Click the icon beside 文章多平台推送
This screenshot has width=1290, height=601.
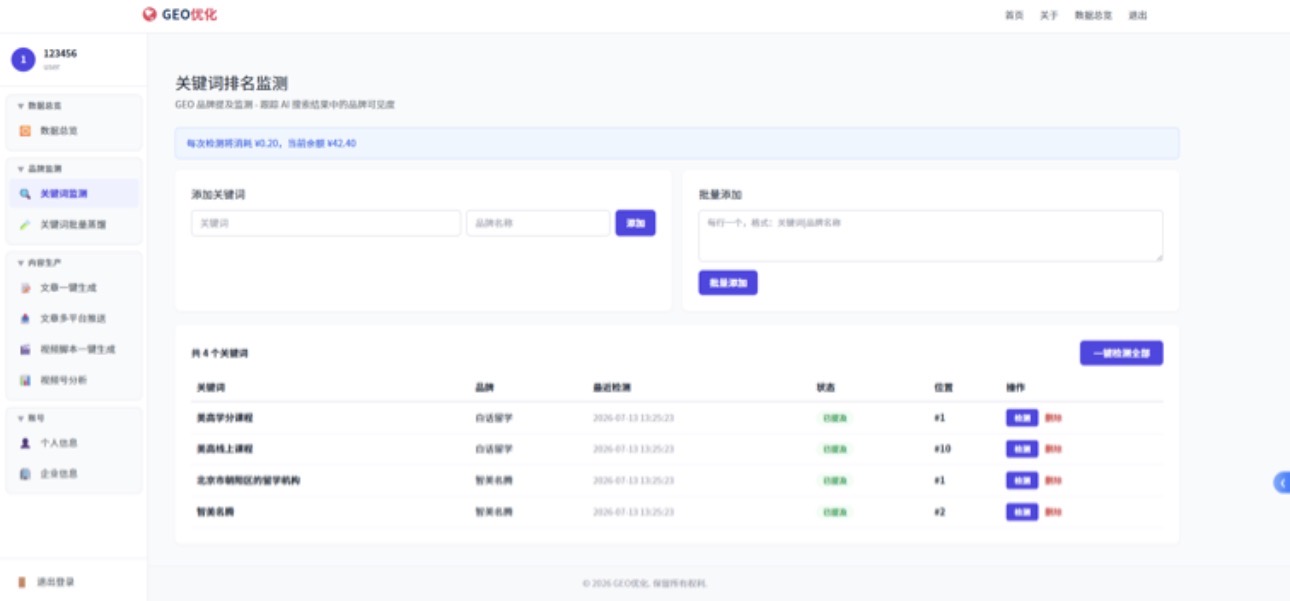click(26, 319)
